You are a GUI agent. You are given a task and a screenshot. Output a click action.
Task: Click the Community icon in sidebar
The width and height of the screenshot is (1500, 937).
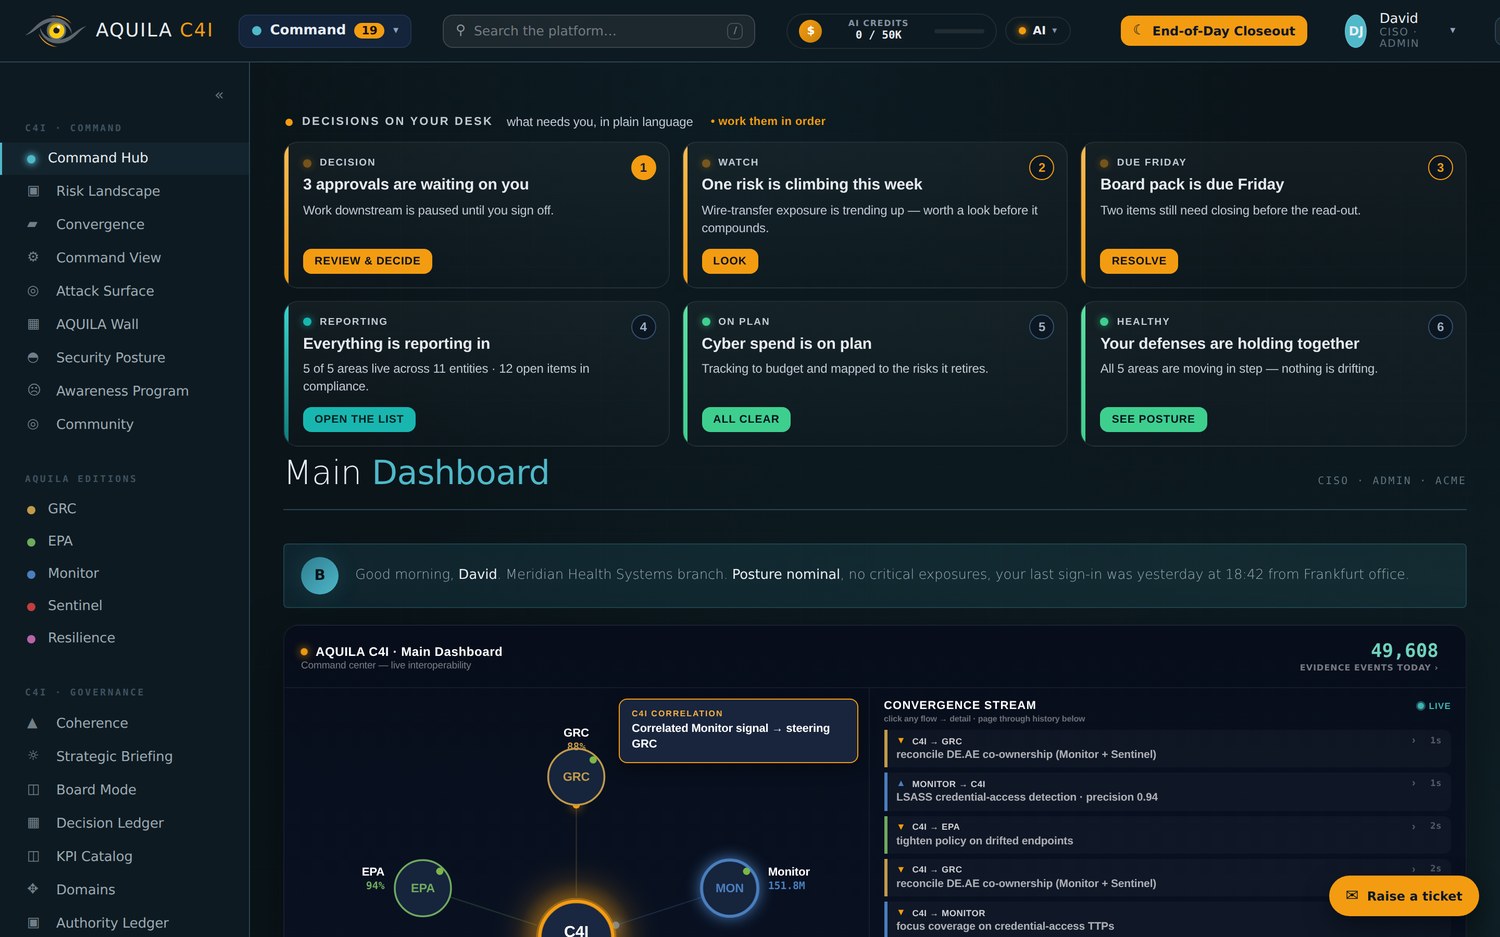point(33,424)
